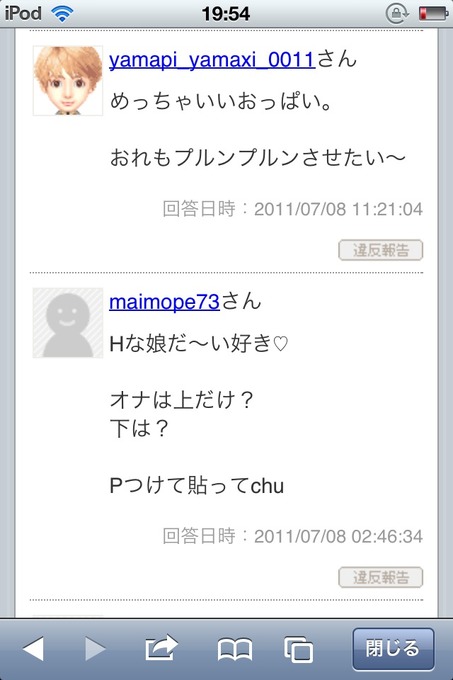
Task: Tap the rotation lock status icon
Action: click(397, 13)
